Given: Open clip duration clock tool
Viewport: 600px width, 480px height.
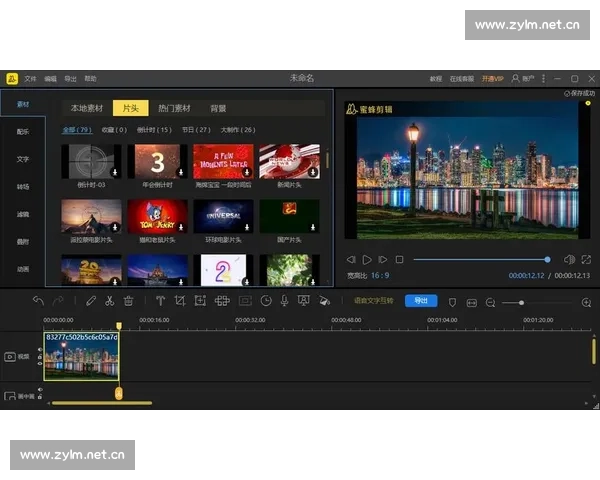Looking at the screenshot, I should (x=266, y=301).
